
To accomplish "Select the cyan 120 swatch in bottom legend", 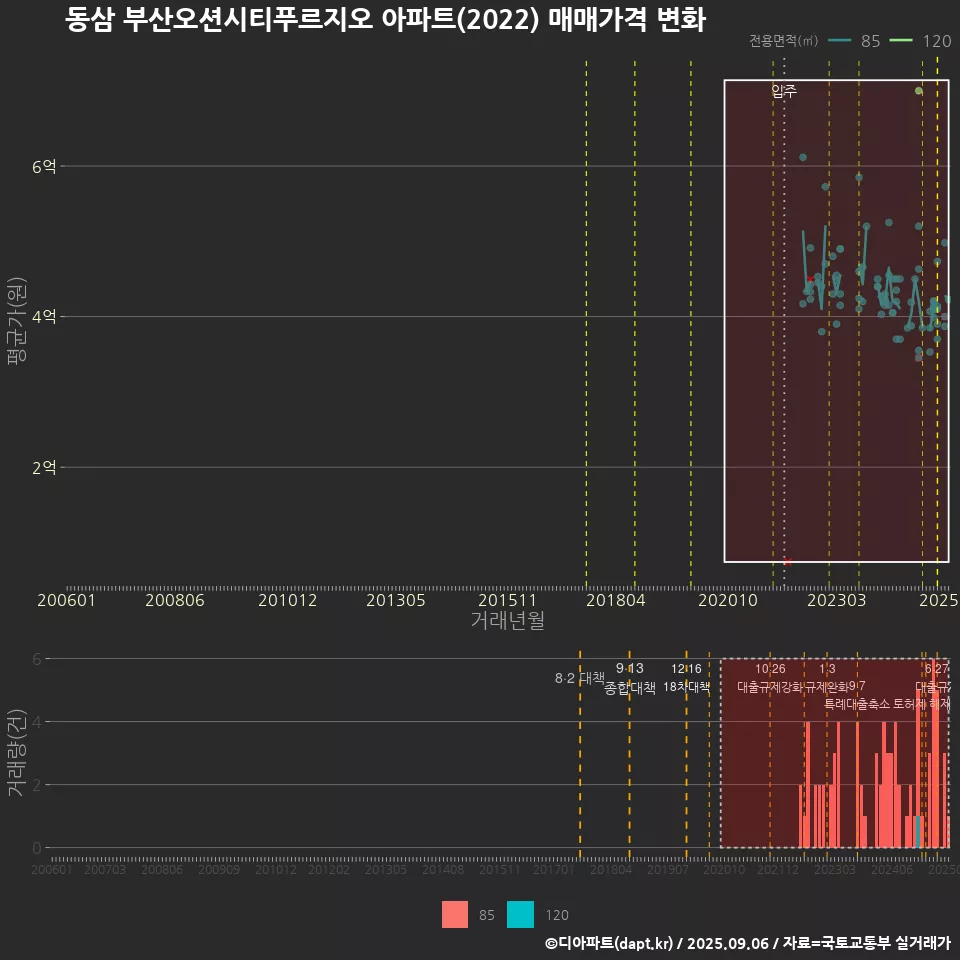I will click(520, 915).
